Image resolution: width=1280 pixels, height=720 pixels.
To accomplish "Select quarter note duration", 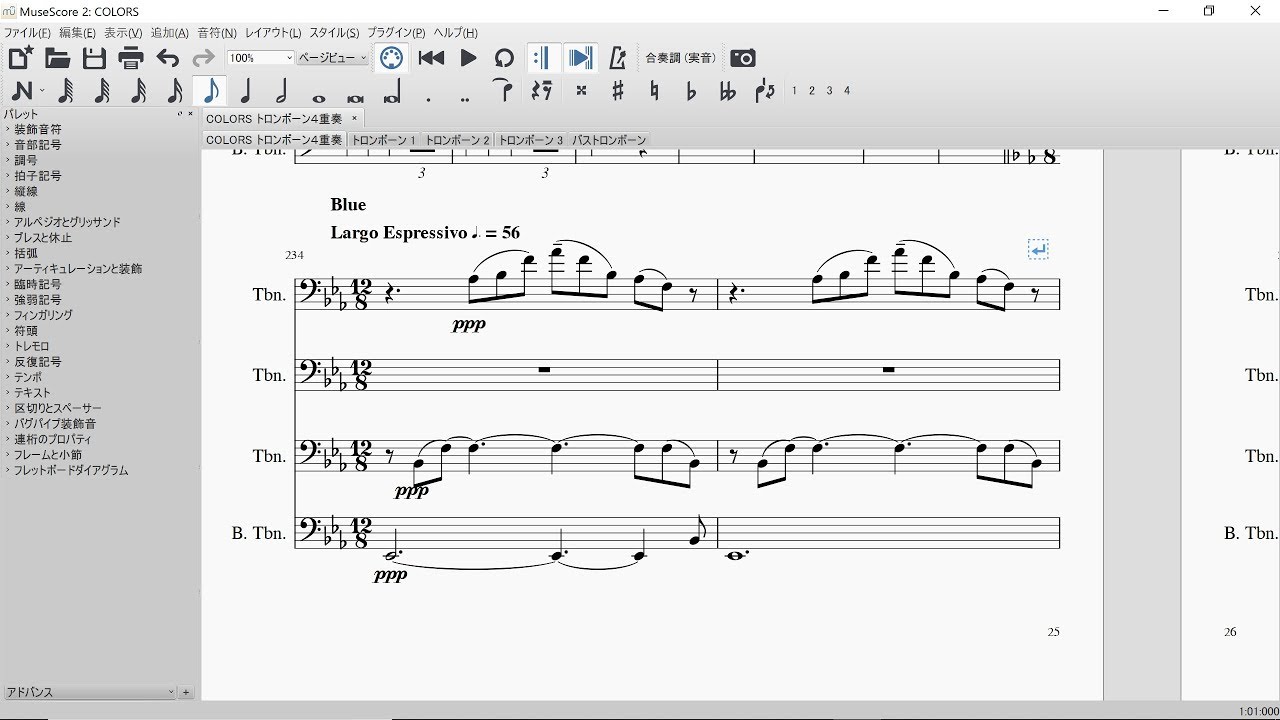I will (x=246, y=91).
